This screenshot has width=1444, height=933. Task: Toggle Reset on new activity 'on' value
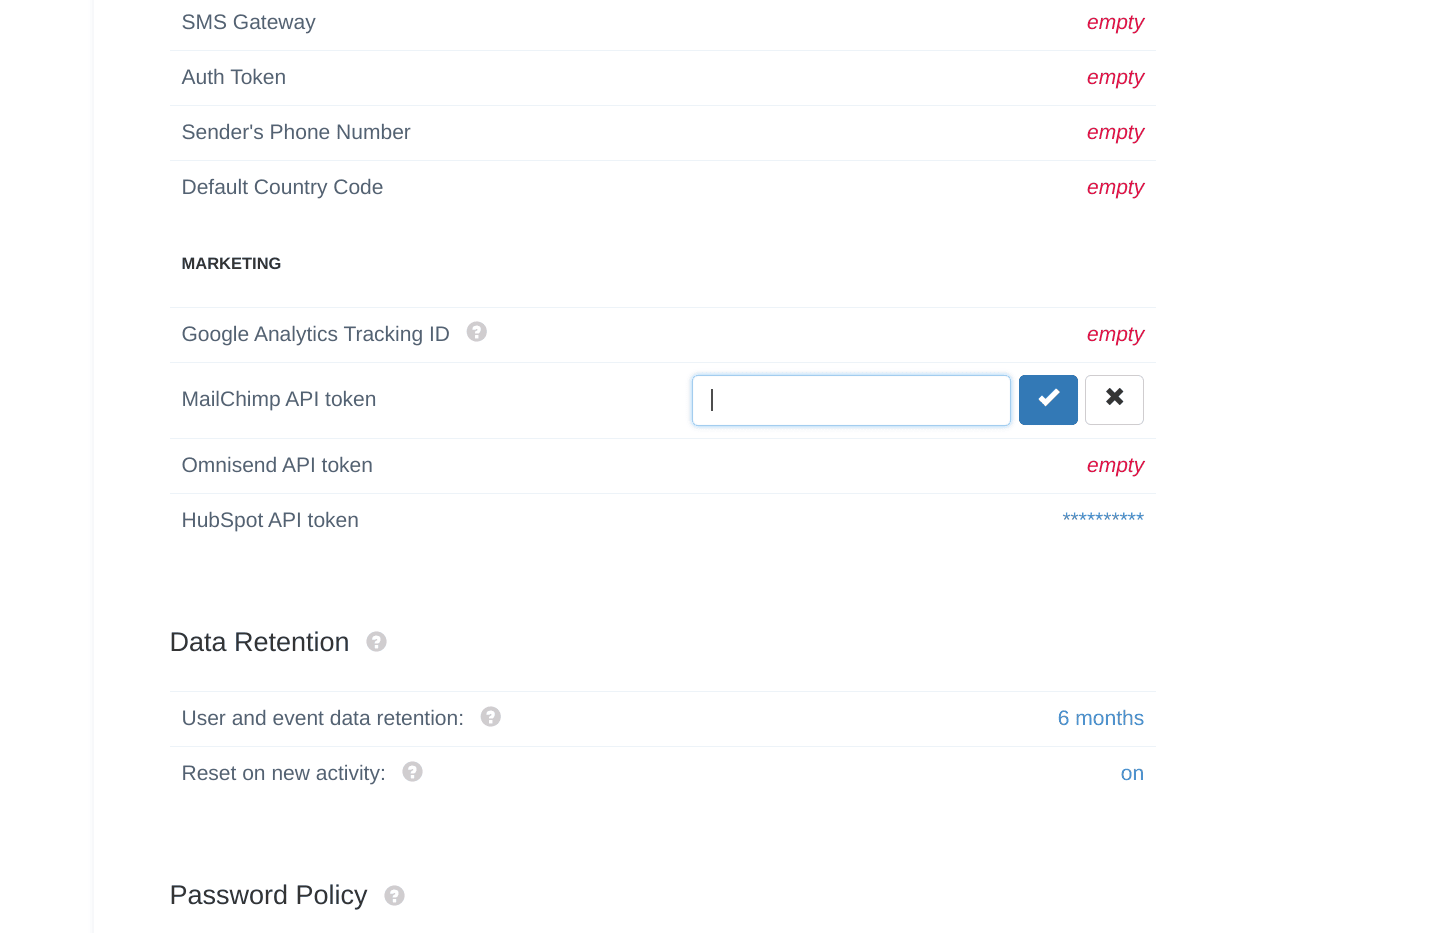pyautogui.click(x=1132, y=773)
